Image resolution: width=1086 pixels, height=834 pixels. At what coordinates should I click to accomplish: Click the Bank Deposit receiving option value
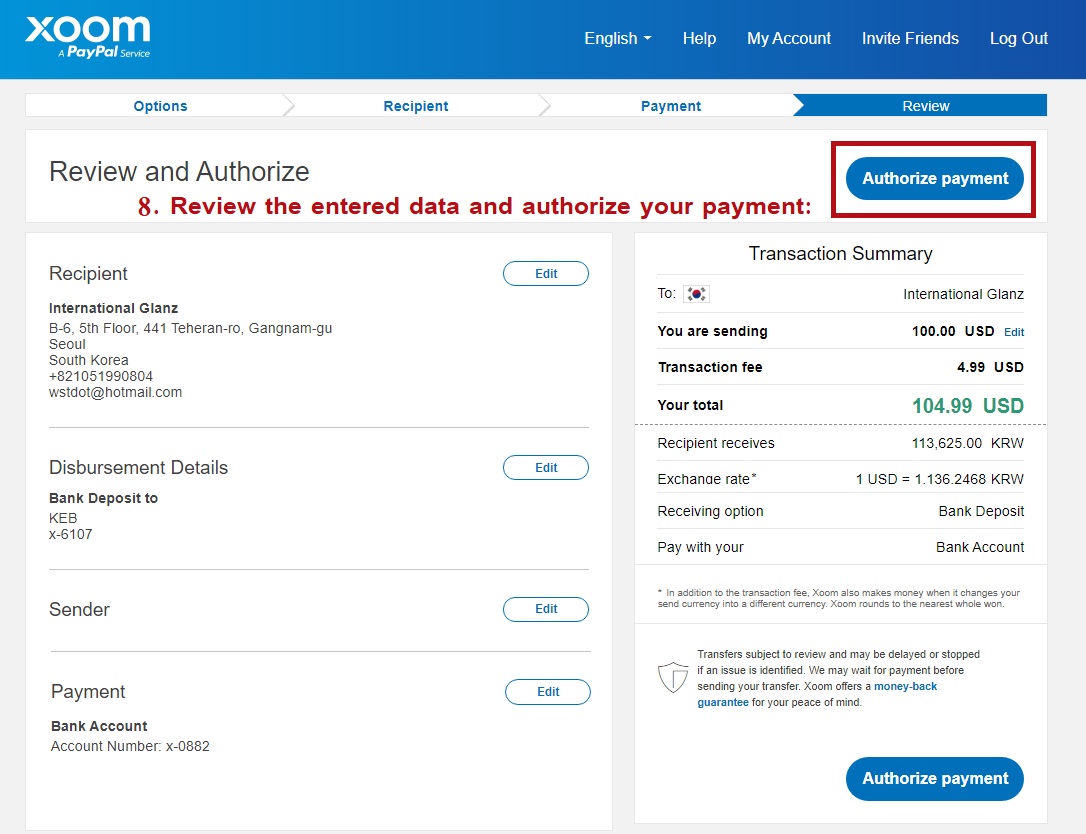981,511
